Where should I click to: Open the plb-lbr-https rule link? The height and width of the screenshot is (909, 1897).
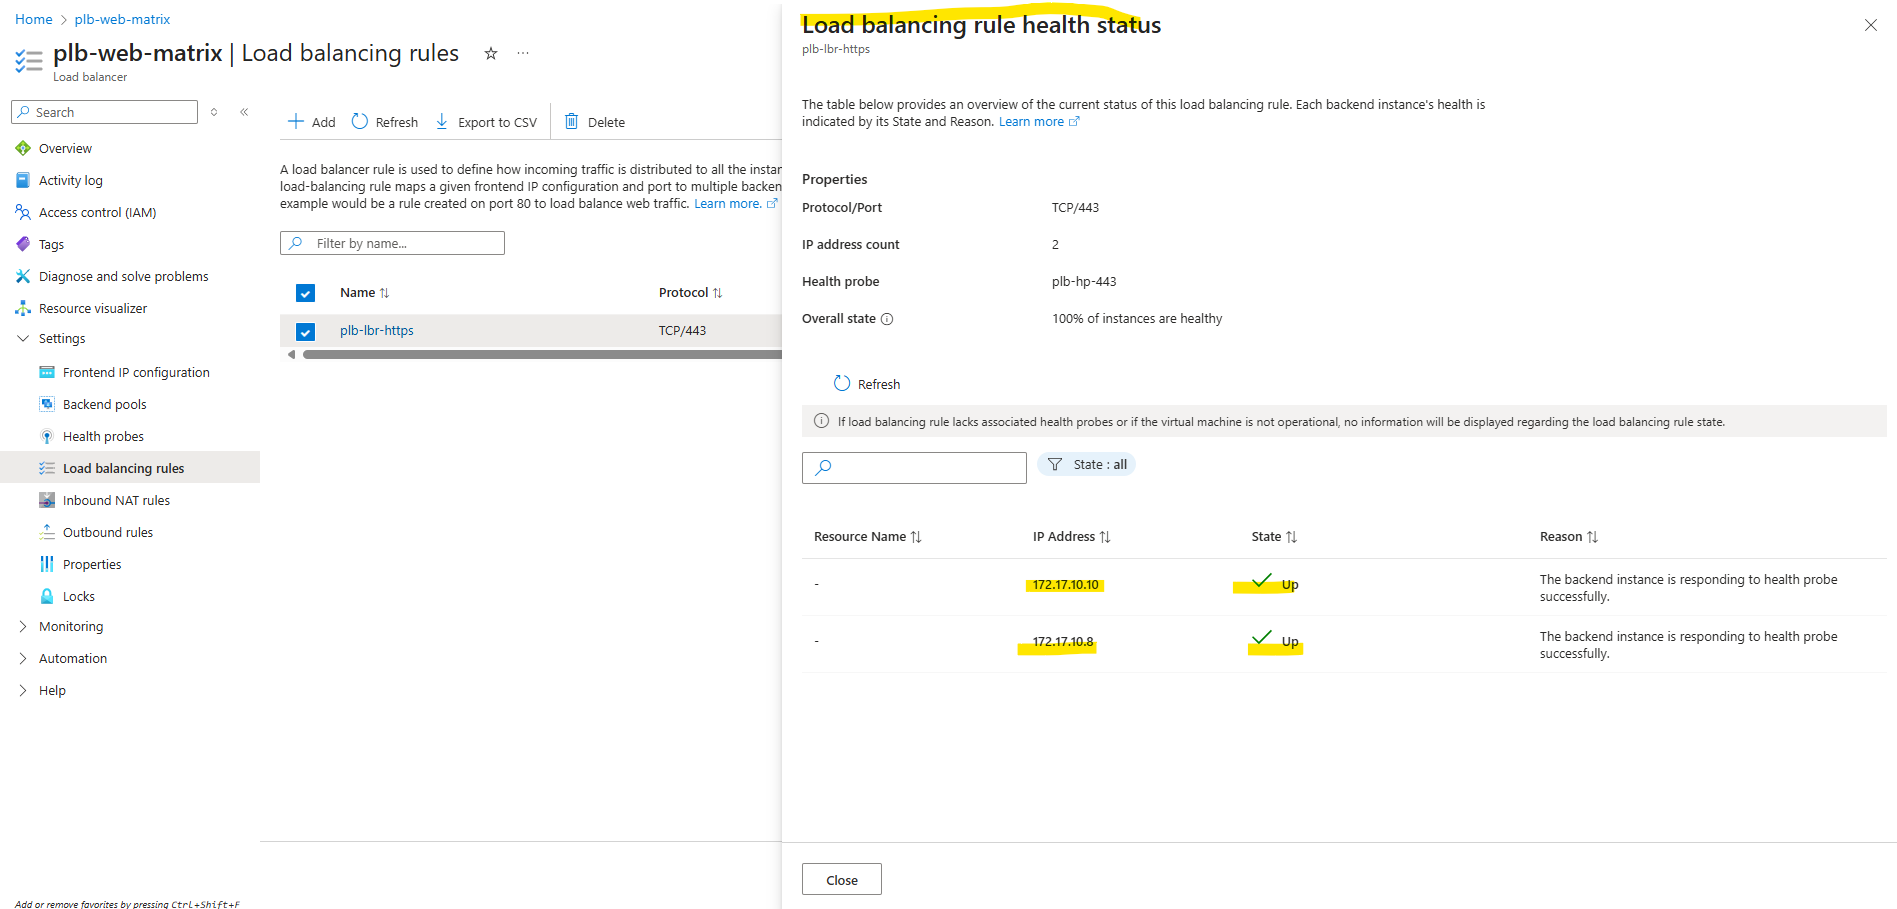point(377,331)
